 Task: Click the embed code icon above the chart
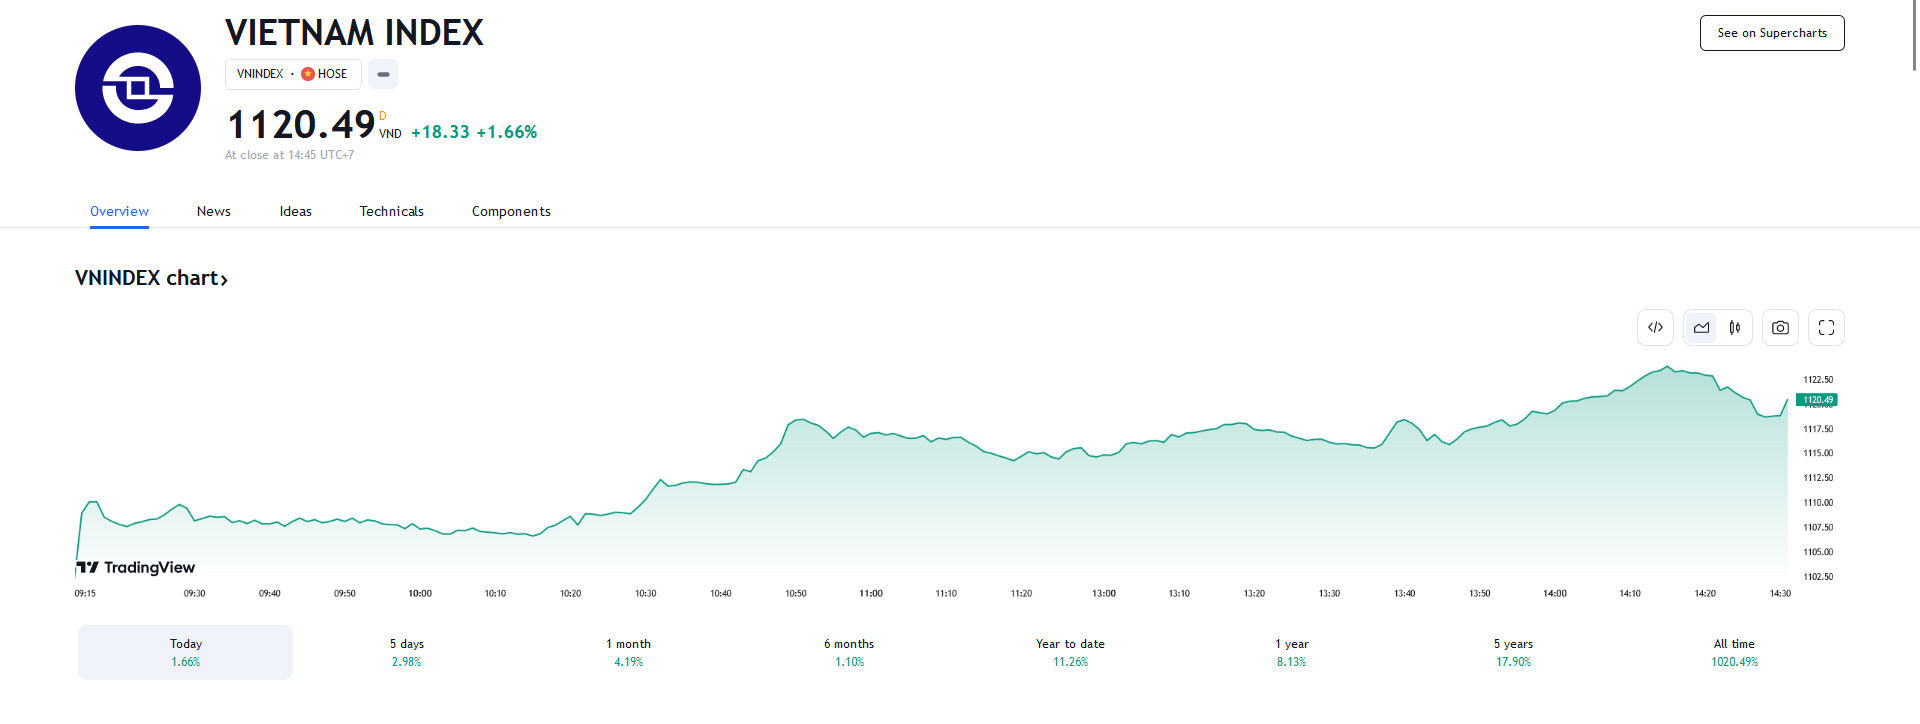coord(1655,328)
